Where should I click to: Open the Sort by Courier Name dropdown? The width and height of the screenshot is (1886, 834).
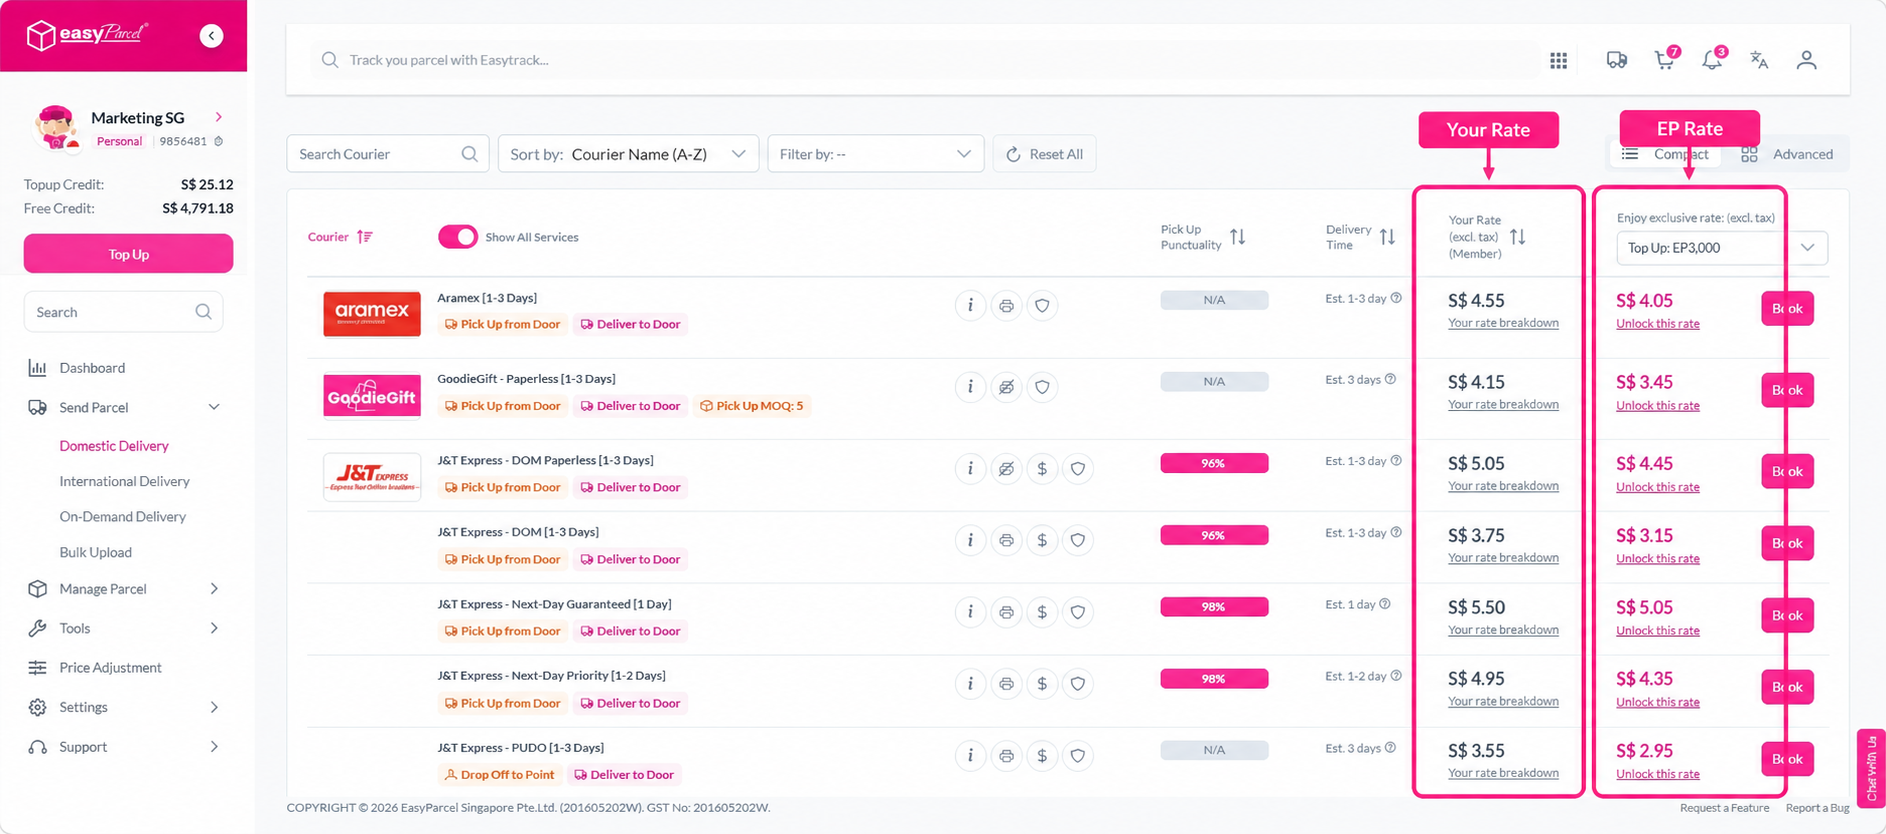pos(628,154)
